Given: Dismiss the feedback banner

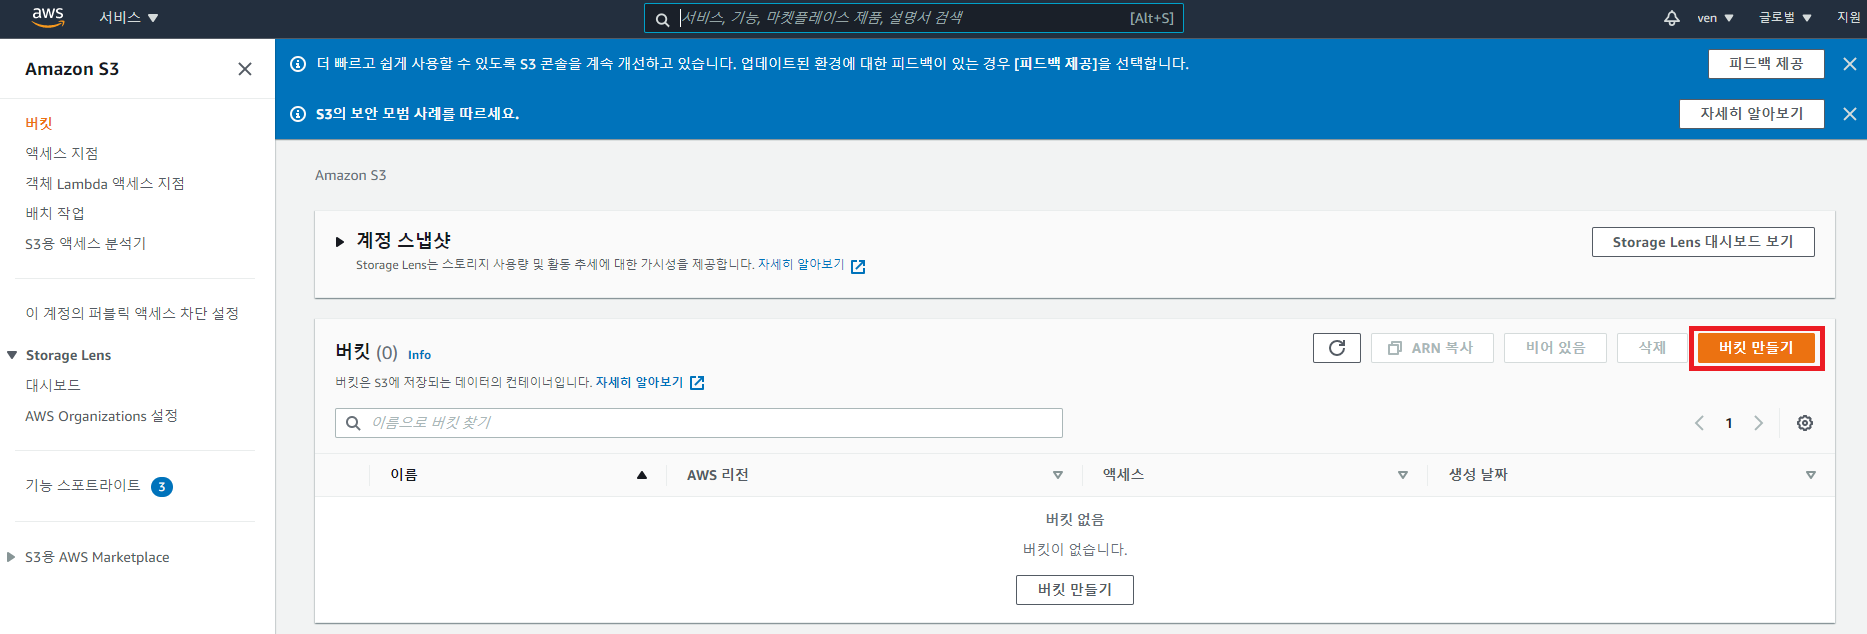Looking at the screenshot, I should (x=1849, y=64).
